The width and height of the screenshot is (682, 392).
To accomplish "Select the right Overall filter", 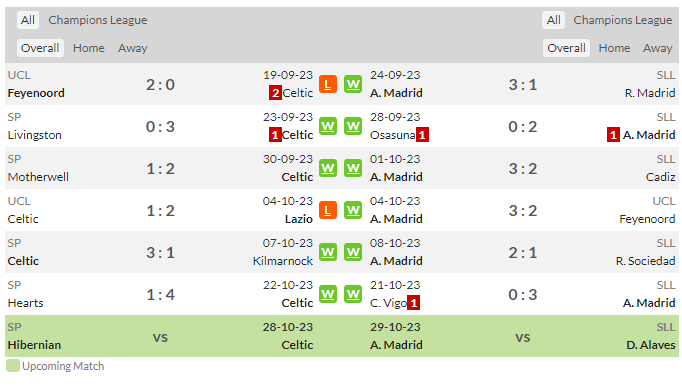I will (x=566, y=48).
